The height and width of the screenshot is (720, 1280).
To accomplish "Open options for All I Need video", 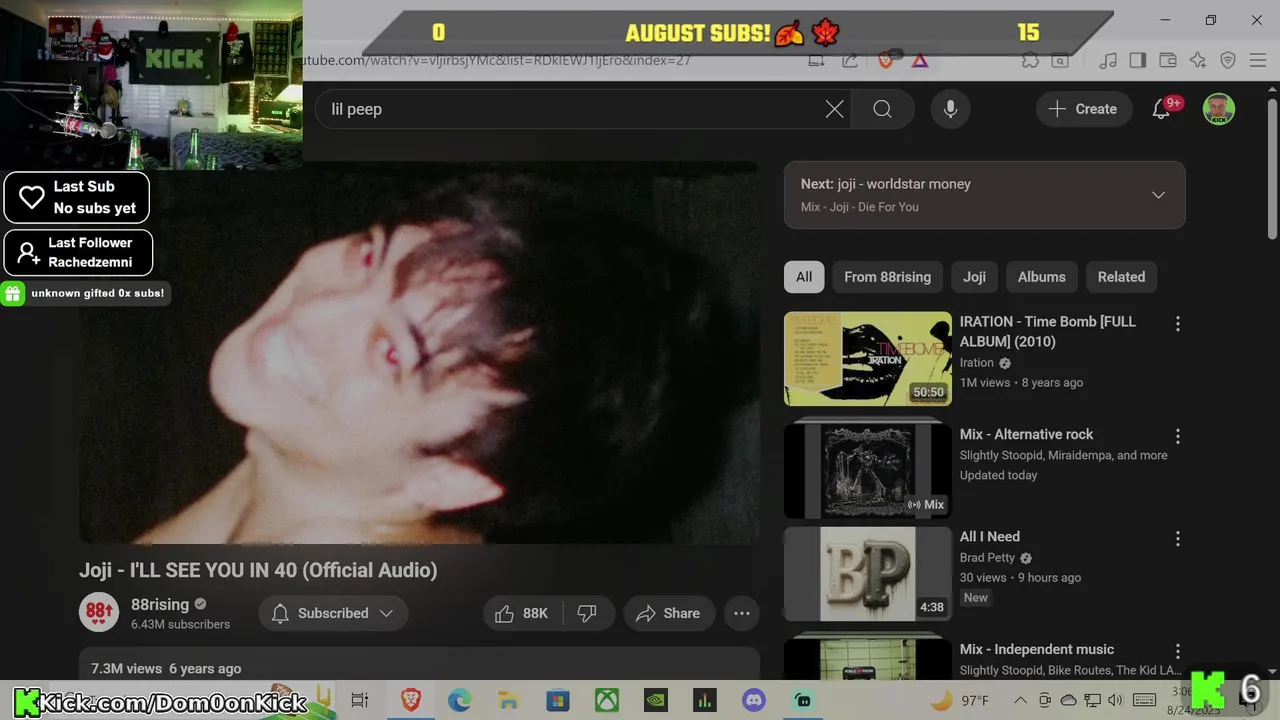I will tap(1177, 539).
